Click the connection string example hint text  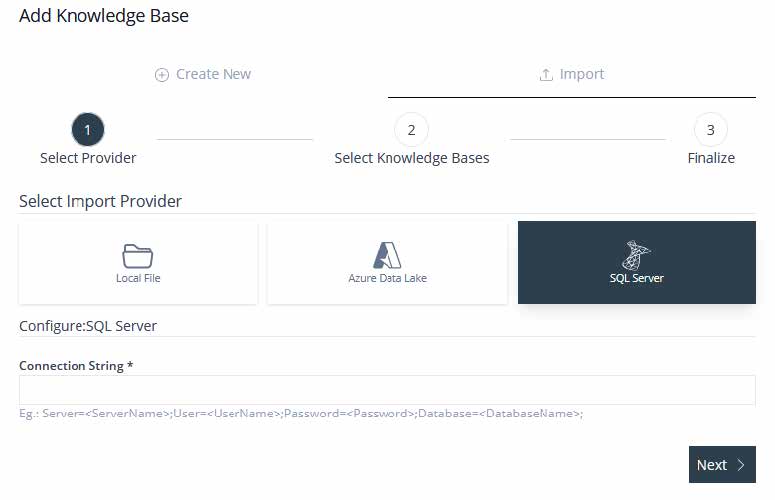pyautogui.click(x=301, y=414)
